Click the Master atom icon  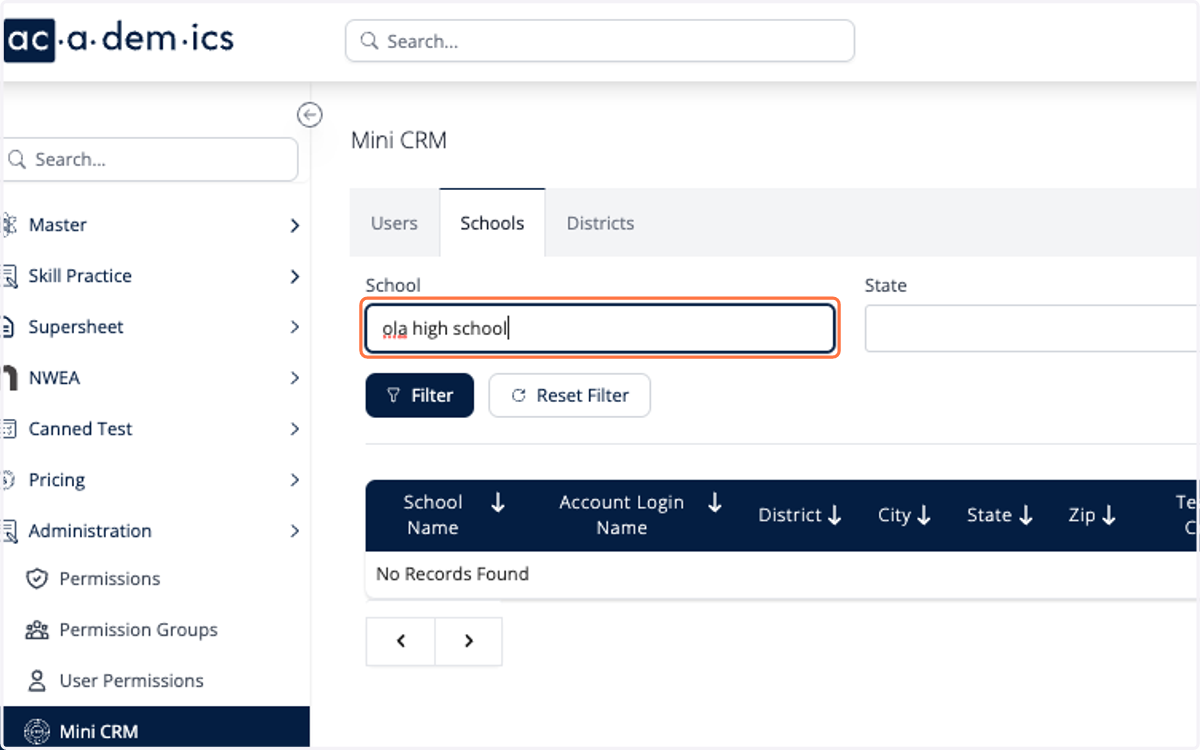[10, 225]
